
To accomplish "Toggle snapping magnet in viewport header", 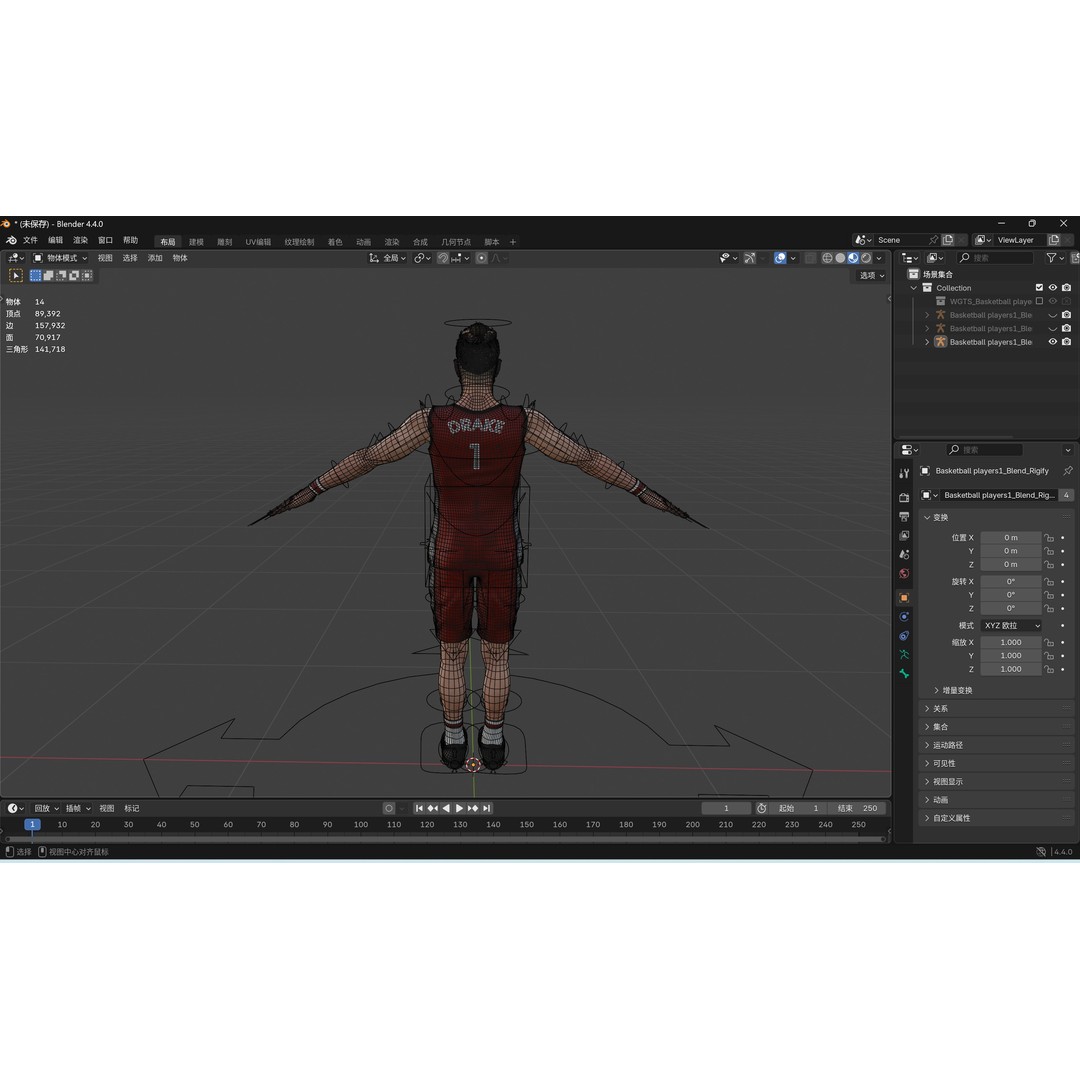I will click(x=443, y=258).
